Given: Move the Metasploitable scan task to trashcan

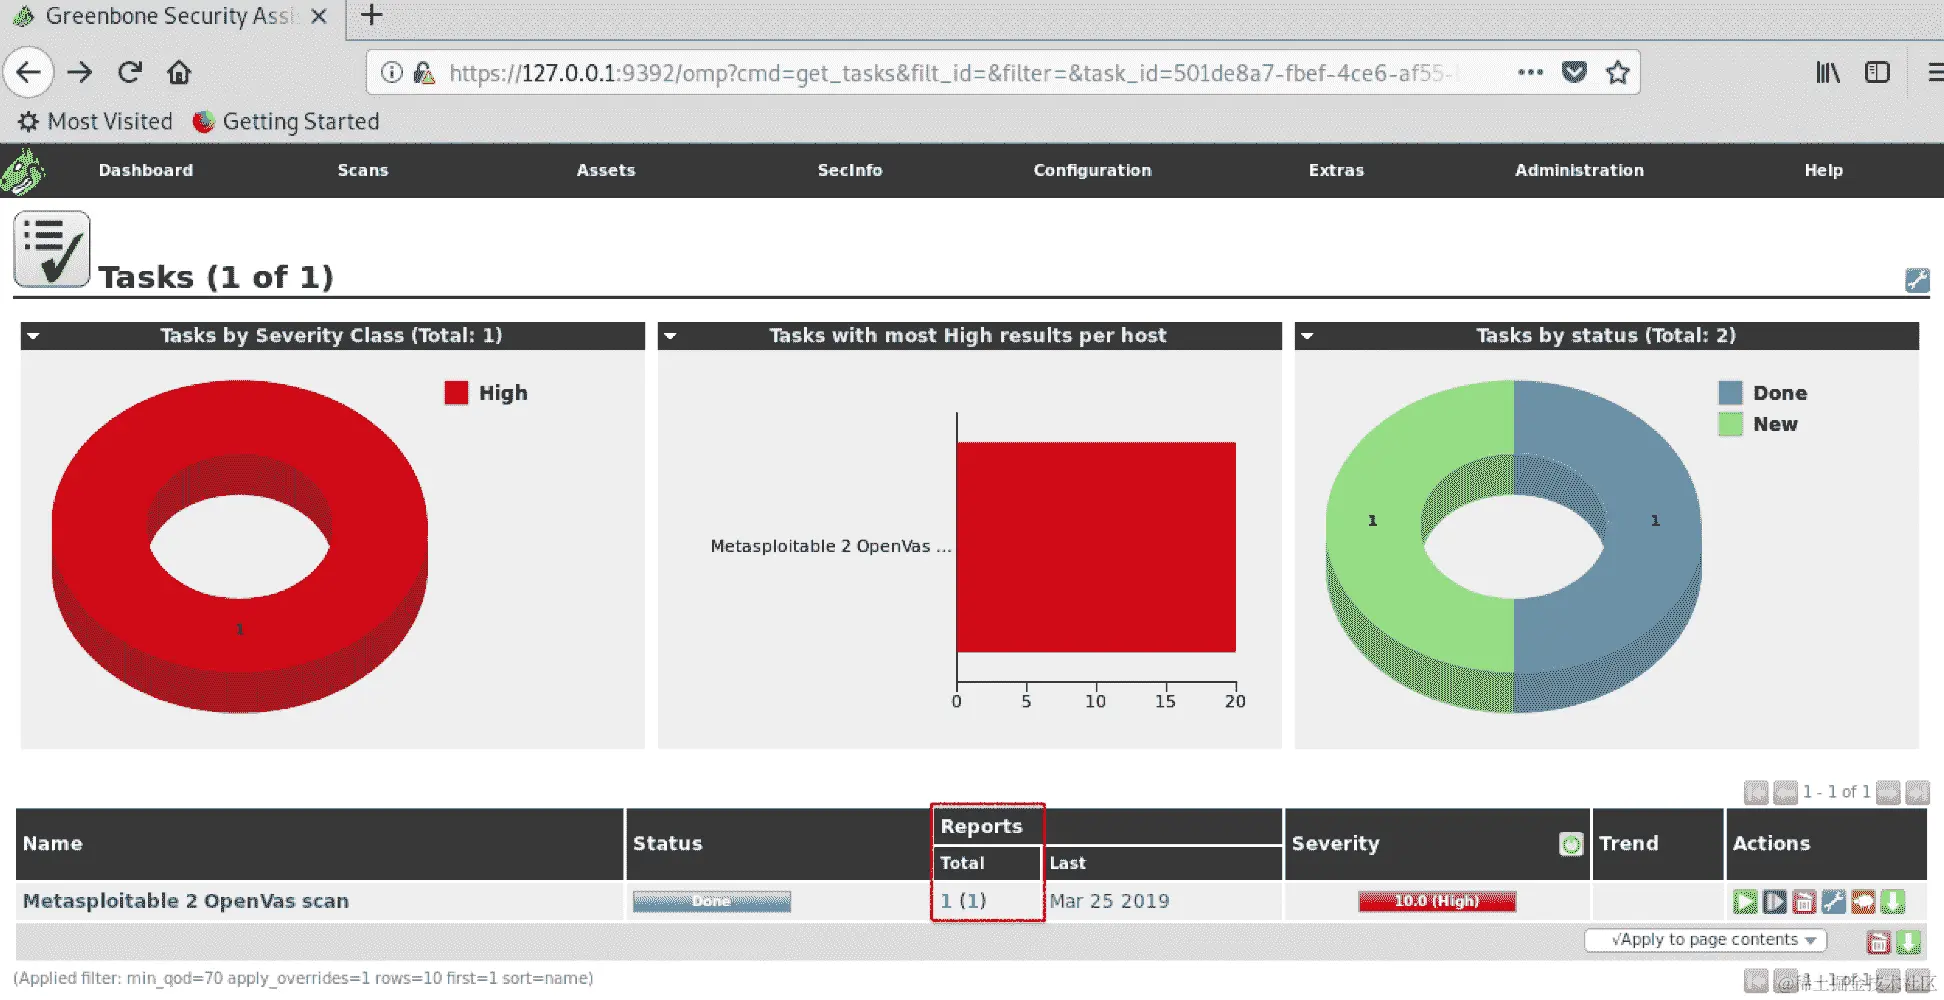Looking at the screenshot, I should point(1804,902).
